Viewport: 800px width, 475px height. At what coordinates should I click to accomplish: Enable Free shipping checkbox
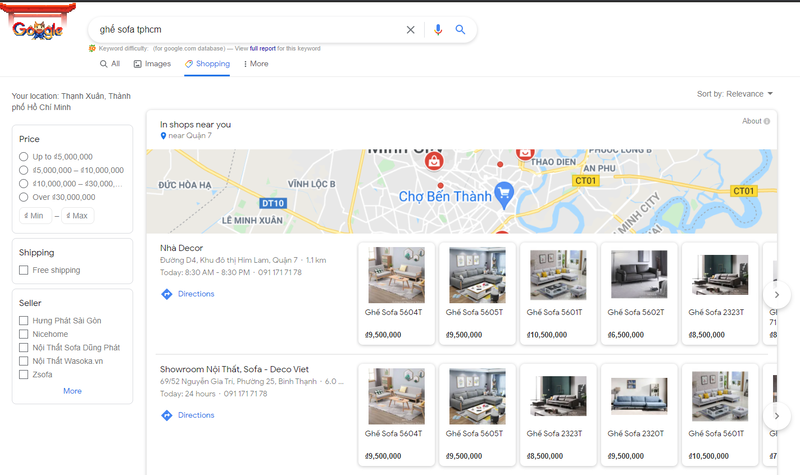pos(23,270)
